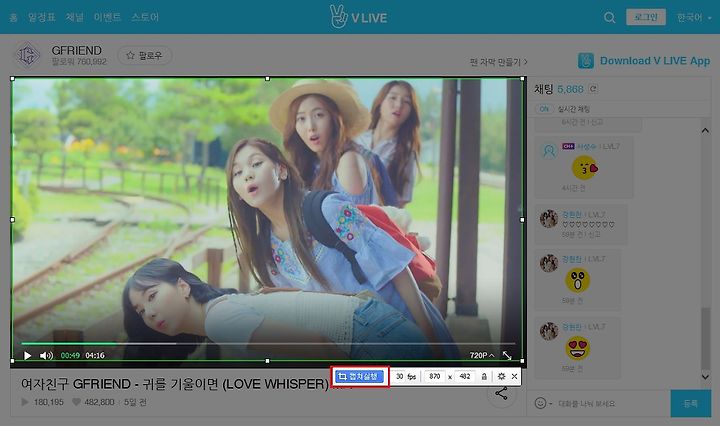Screen dimensions: 720x426
Task: Edit the capture height field 482
Action: pos(465,377)
